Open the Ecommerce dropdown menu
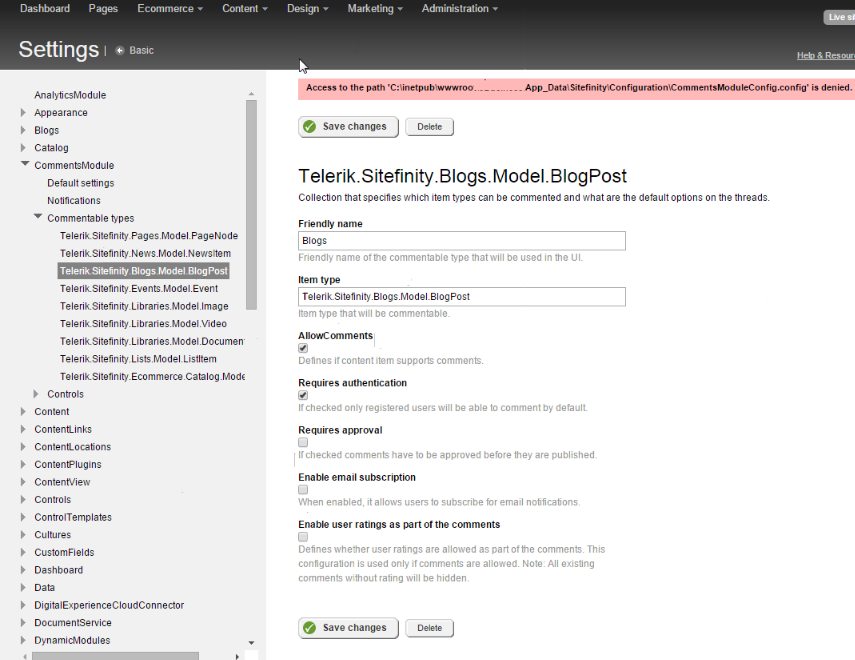The image size is (855, 660). [170, 9]
